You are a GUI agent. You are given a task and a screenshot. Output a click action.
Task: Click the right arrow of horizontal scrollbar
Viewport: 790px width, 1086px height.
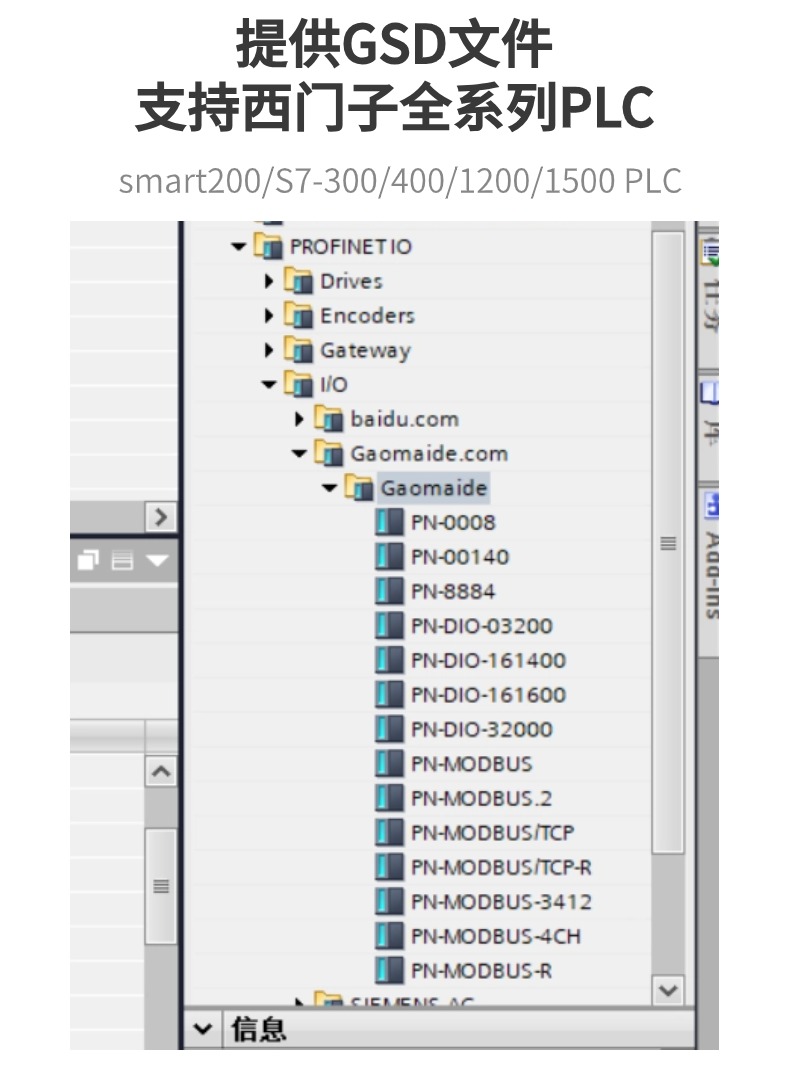tap(161, 517)
